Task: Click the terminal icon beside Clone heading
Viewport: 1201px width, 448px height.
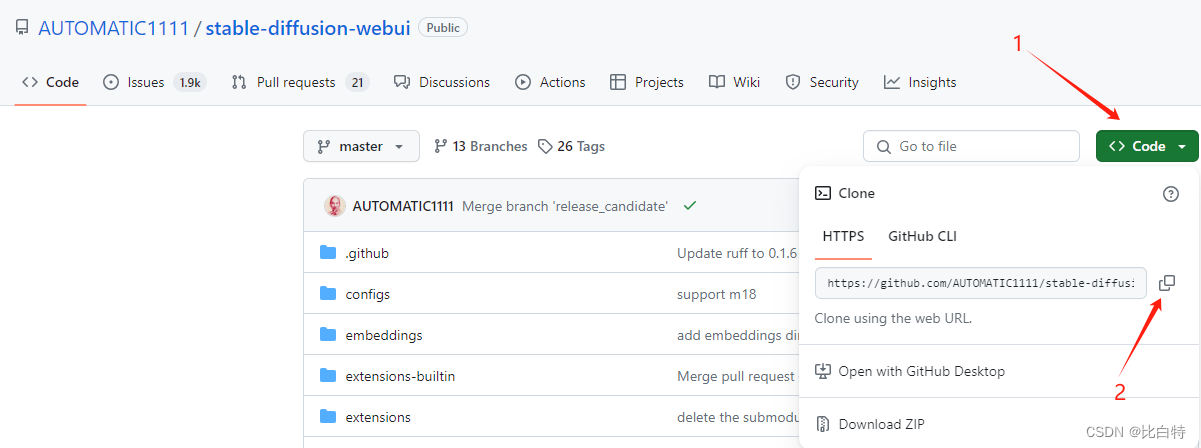Action: point(823,193)
